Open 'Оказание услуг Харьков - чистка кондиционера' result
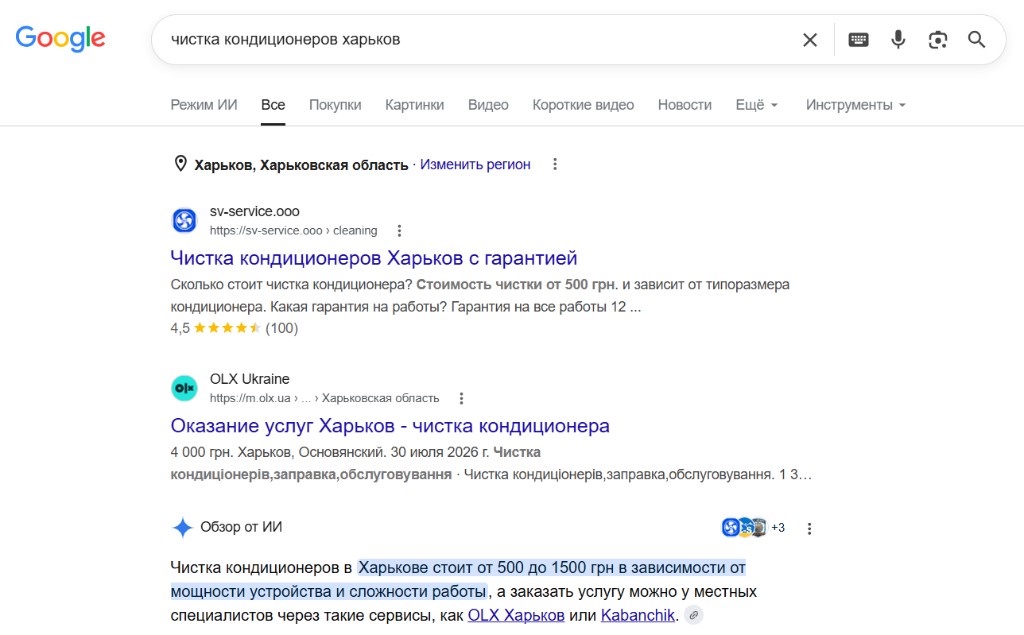1024x635 pixels. coord(390,426)
